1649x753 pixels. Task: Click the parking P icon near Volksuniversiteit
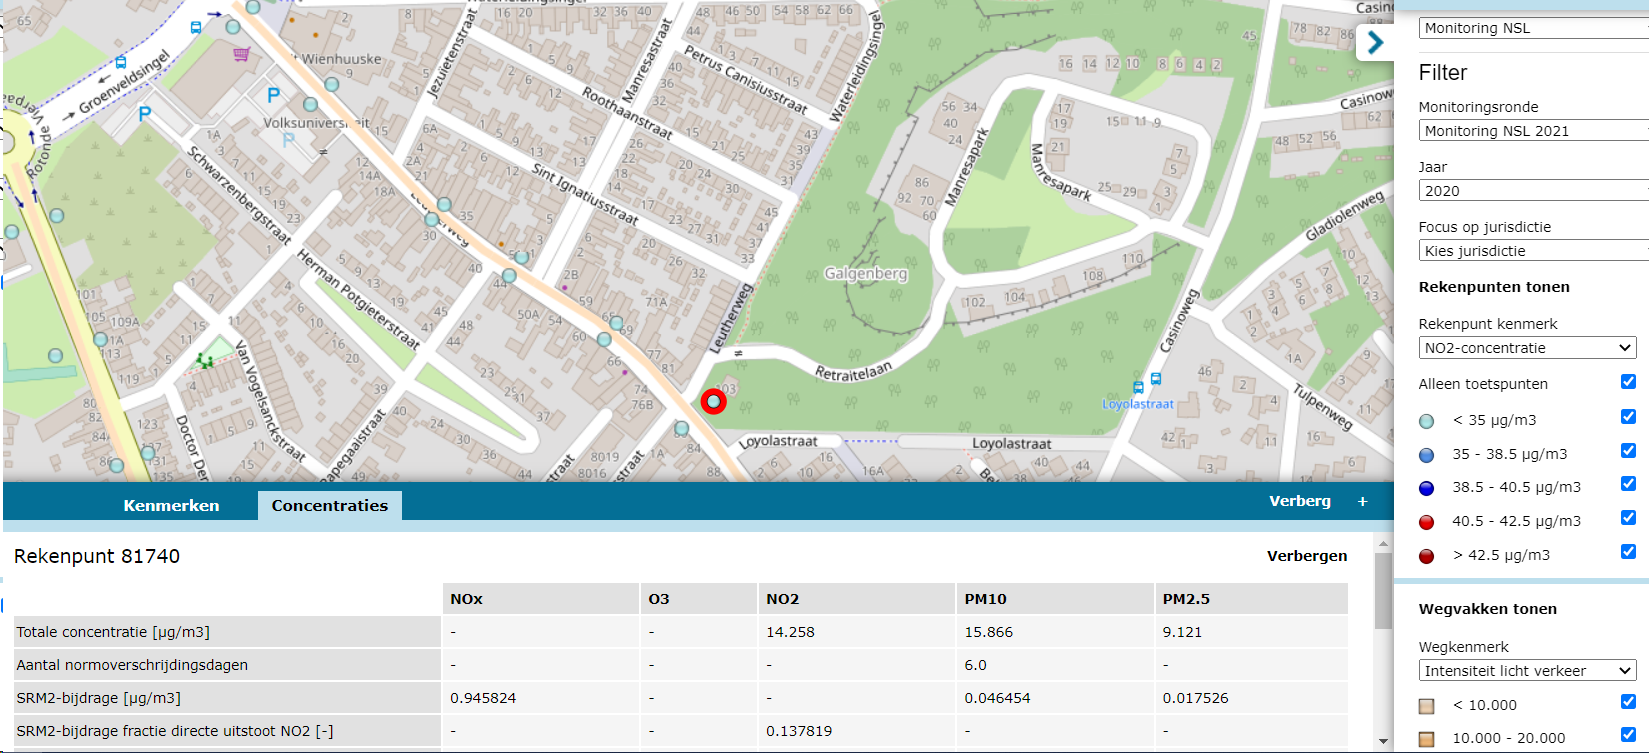pyautogui.click(x=273, y=95)
